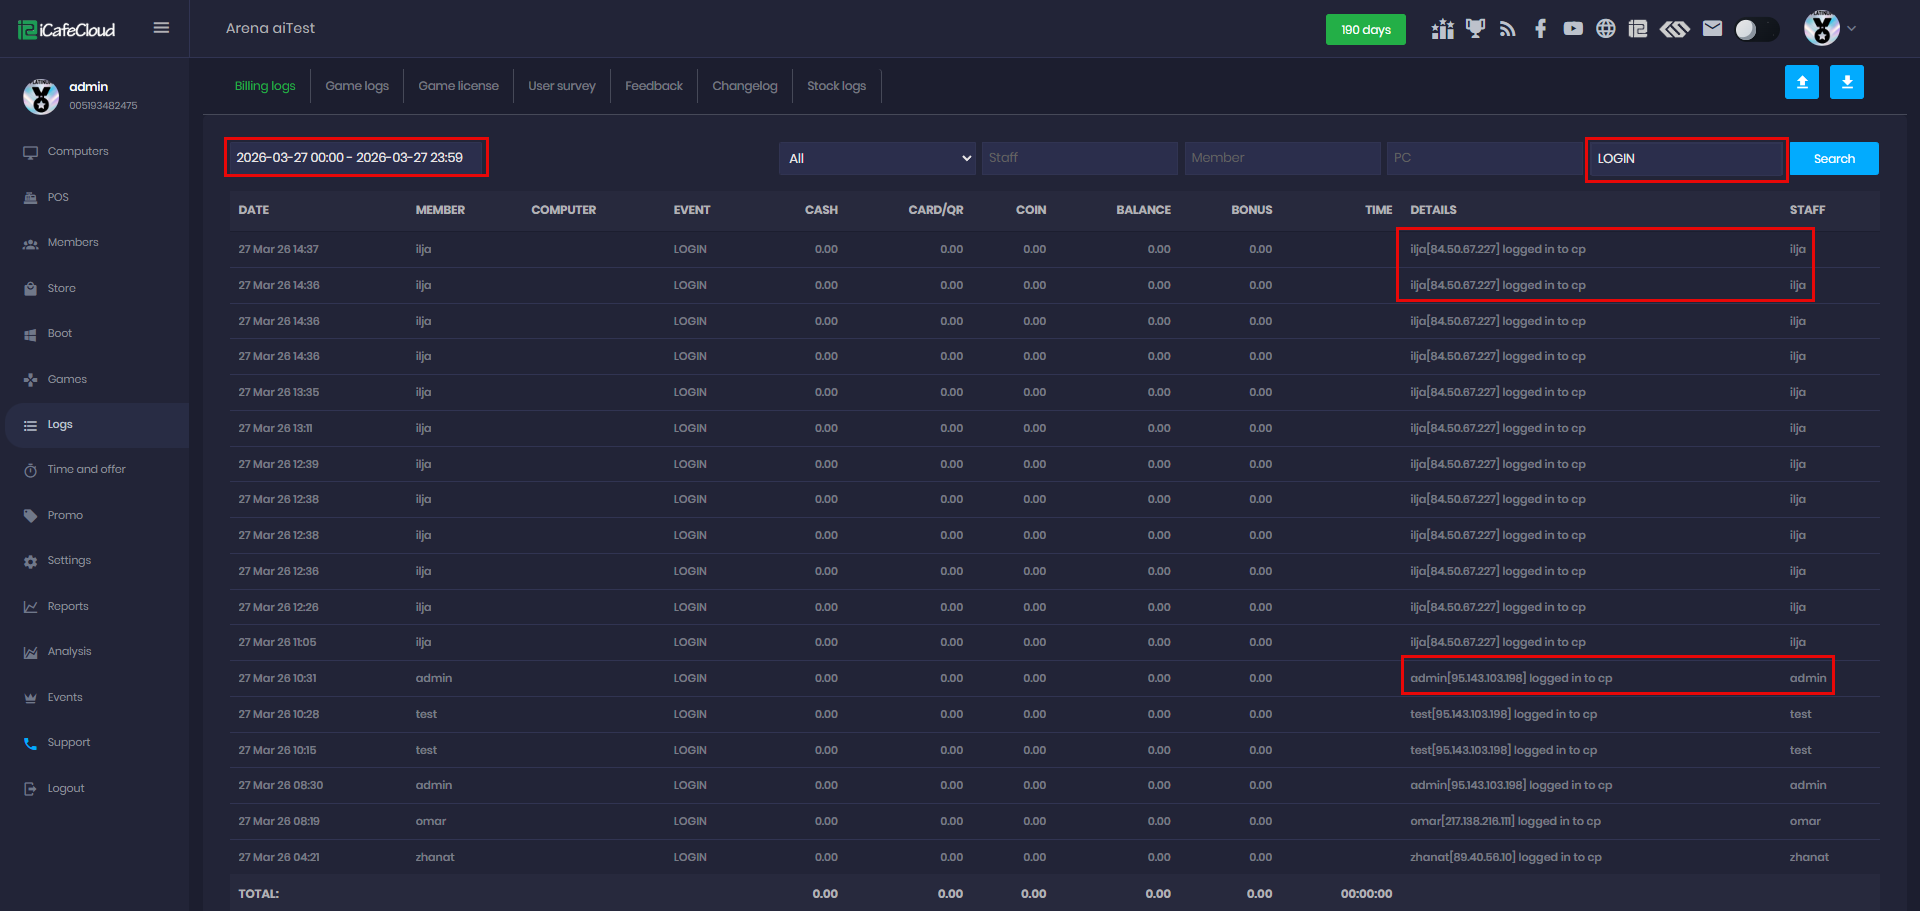Open Logs in the sidebar

click(x=60, y=425)
